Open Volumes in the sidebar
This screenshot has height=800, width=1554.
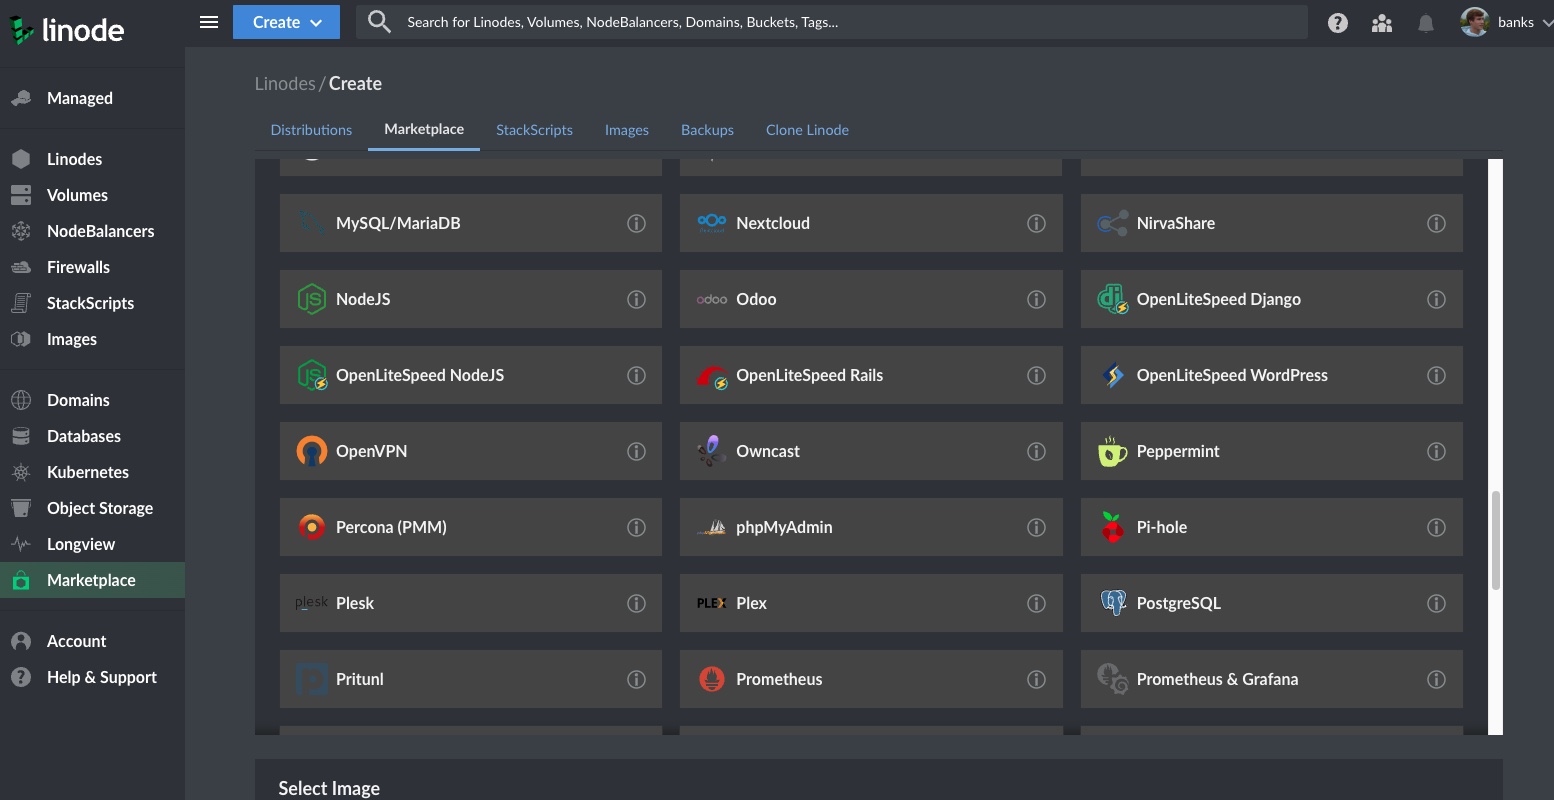[92, 195]
